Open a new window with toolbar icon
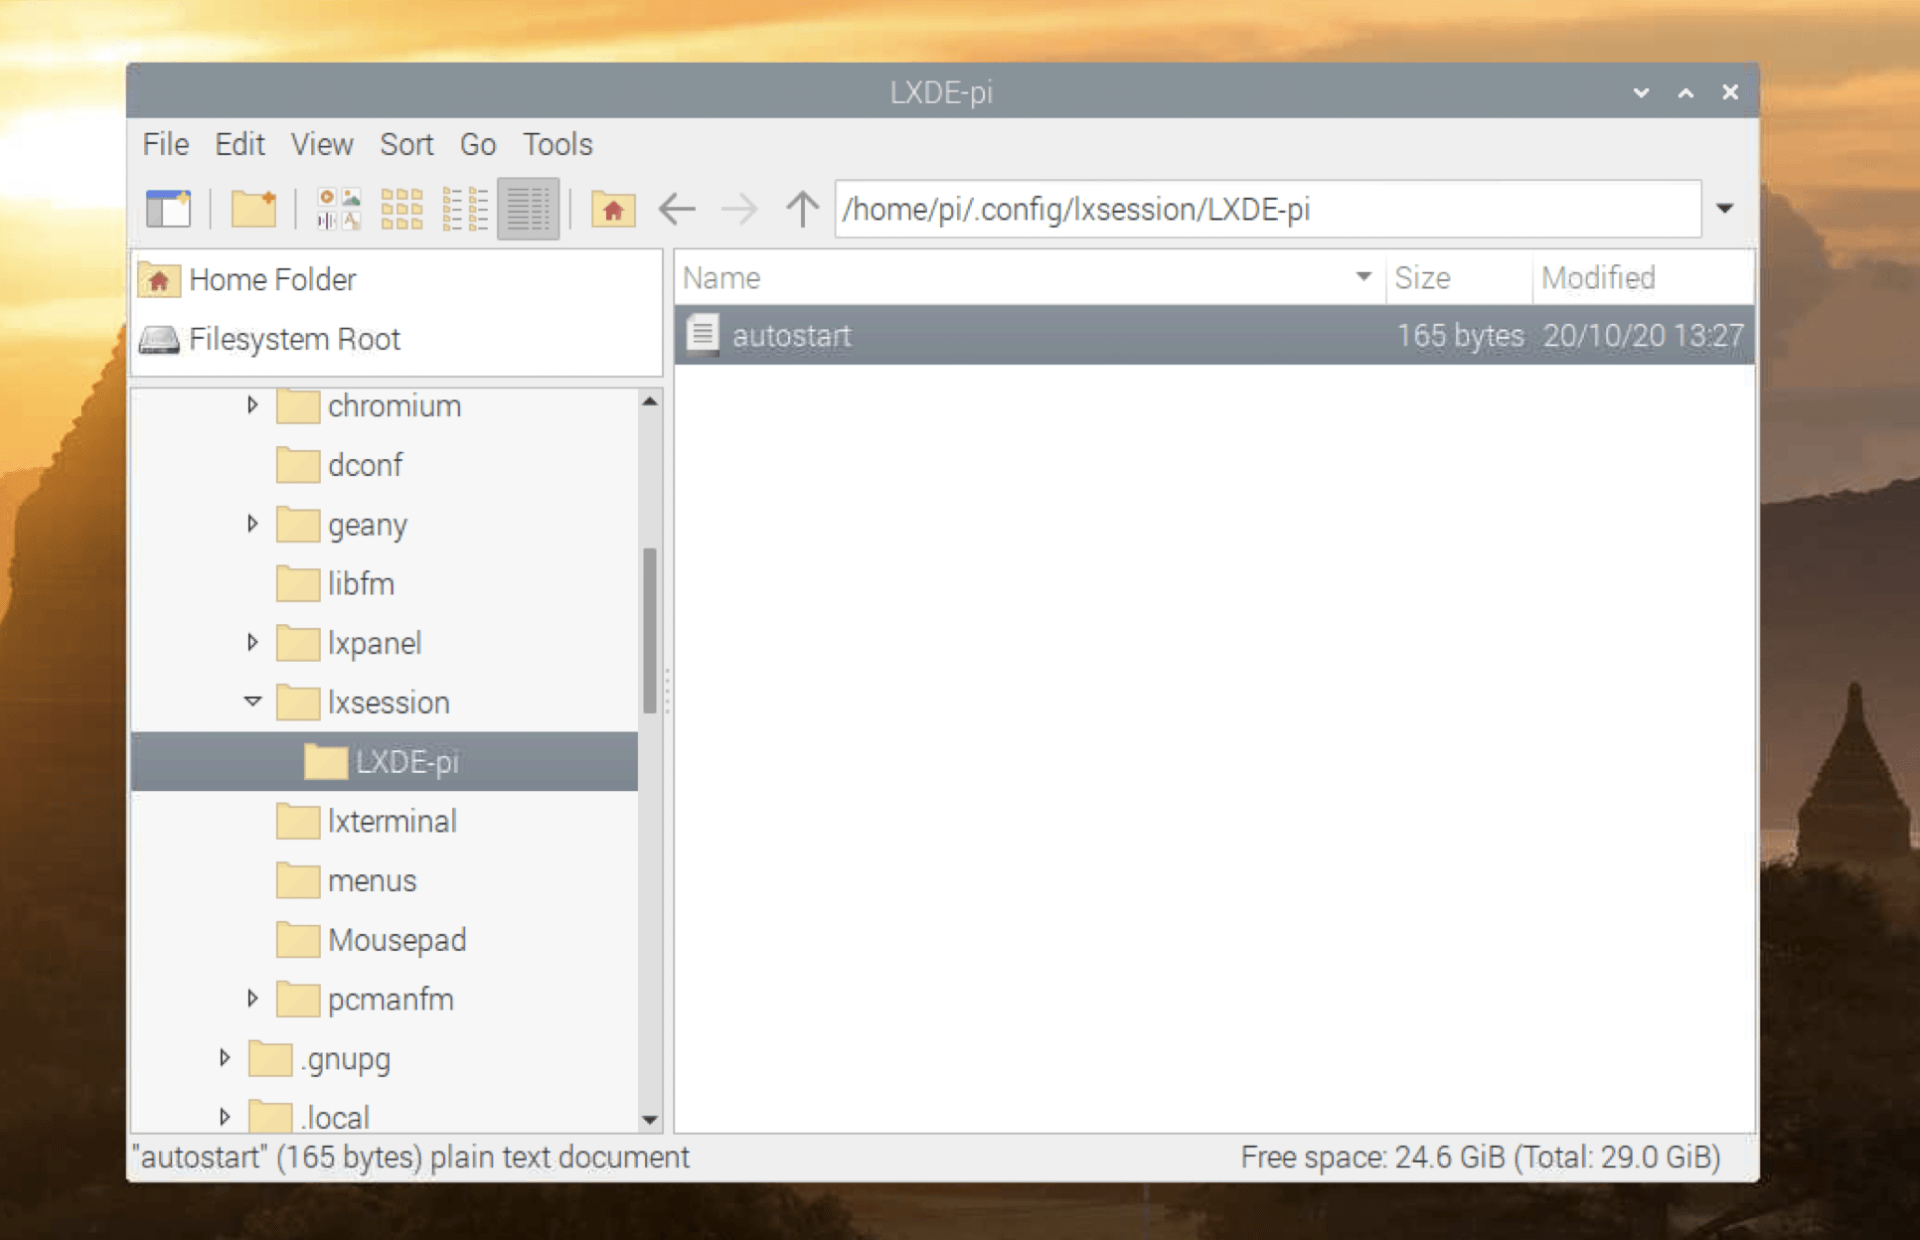Screen dimensions: 1920x1240 pyautogui.click(x=168, y=209)
